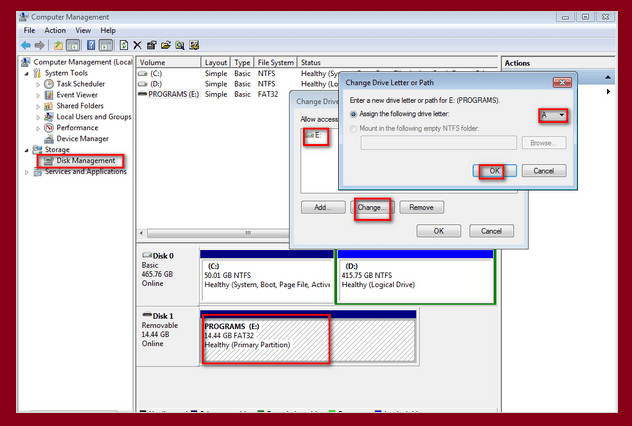This screenshot has height=426, width=632.
Task: Click the Properties toolbar icon
Action: [152, 45]
